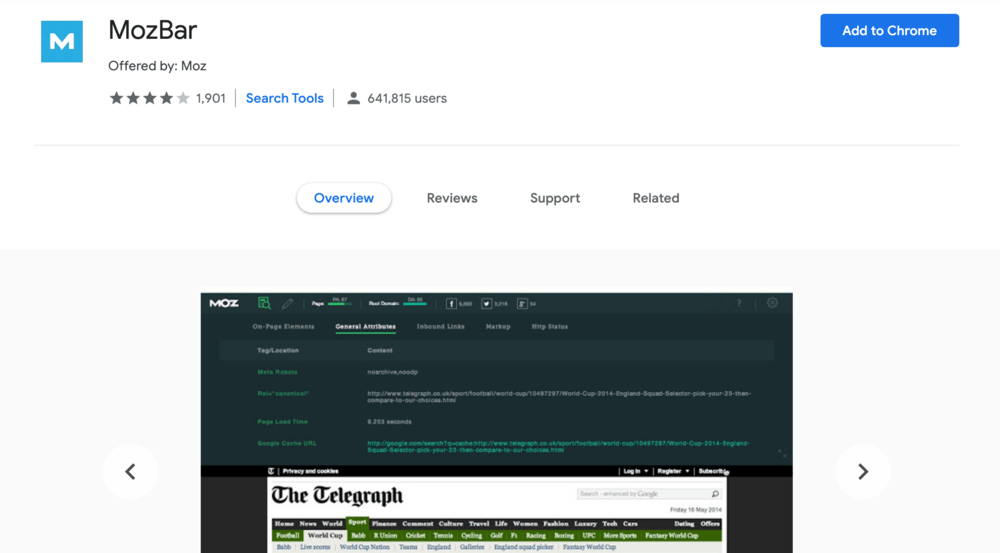Screen dimensions: 1000x553
Task: Expand the Register dropdown in preview
Action: coord(673,471)
